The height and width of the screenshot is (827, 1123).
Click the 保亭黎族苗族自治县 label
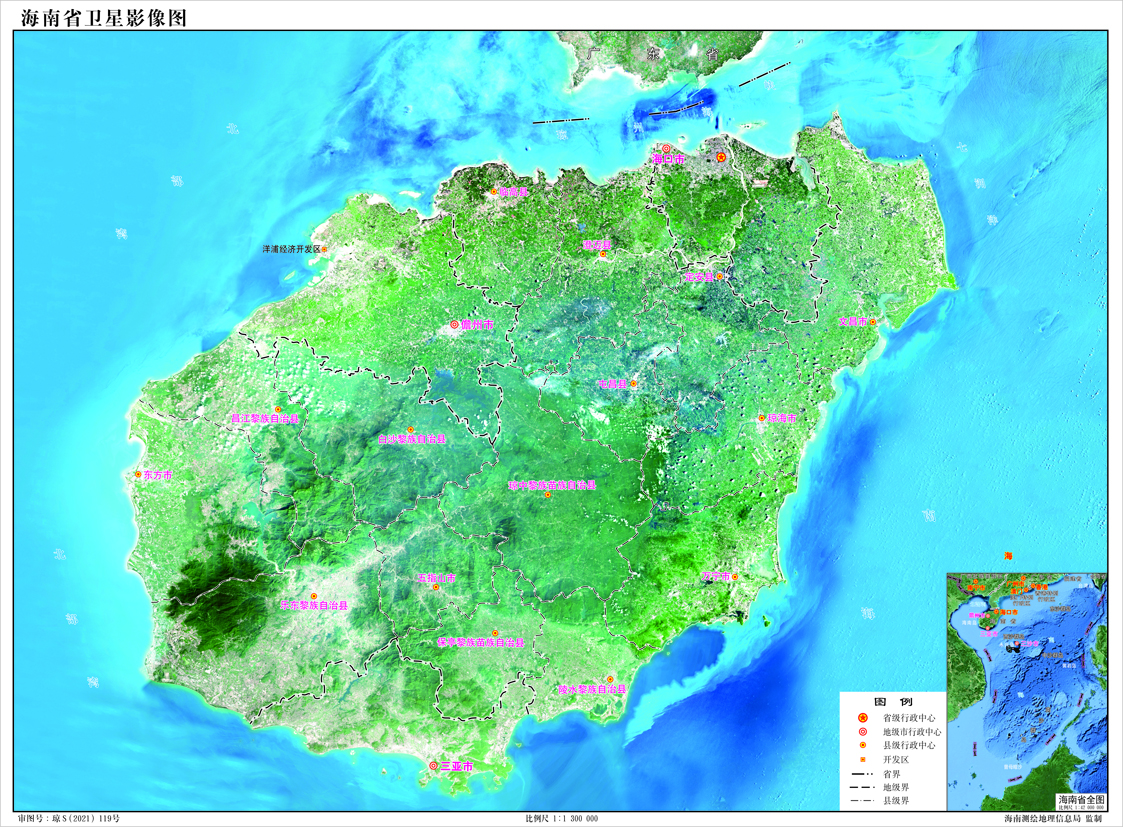click(481, 642)
